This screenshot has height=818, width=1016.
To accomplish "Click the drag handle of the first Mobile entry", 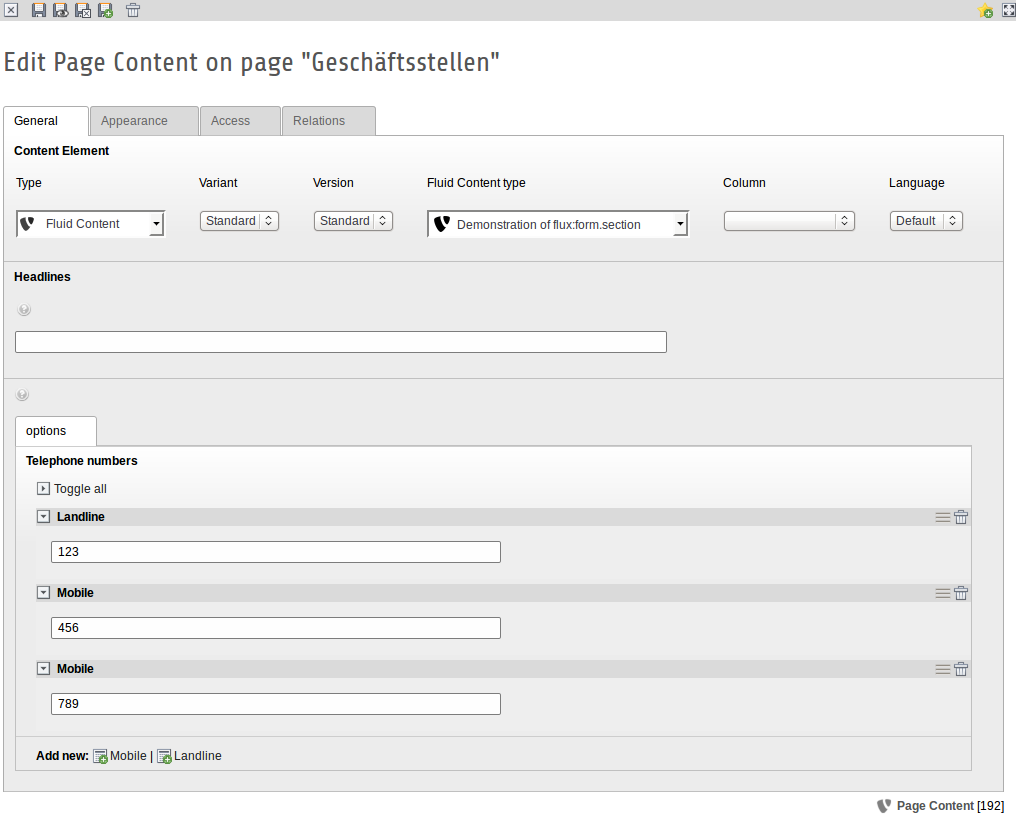I will click(x=942, y=593).
